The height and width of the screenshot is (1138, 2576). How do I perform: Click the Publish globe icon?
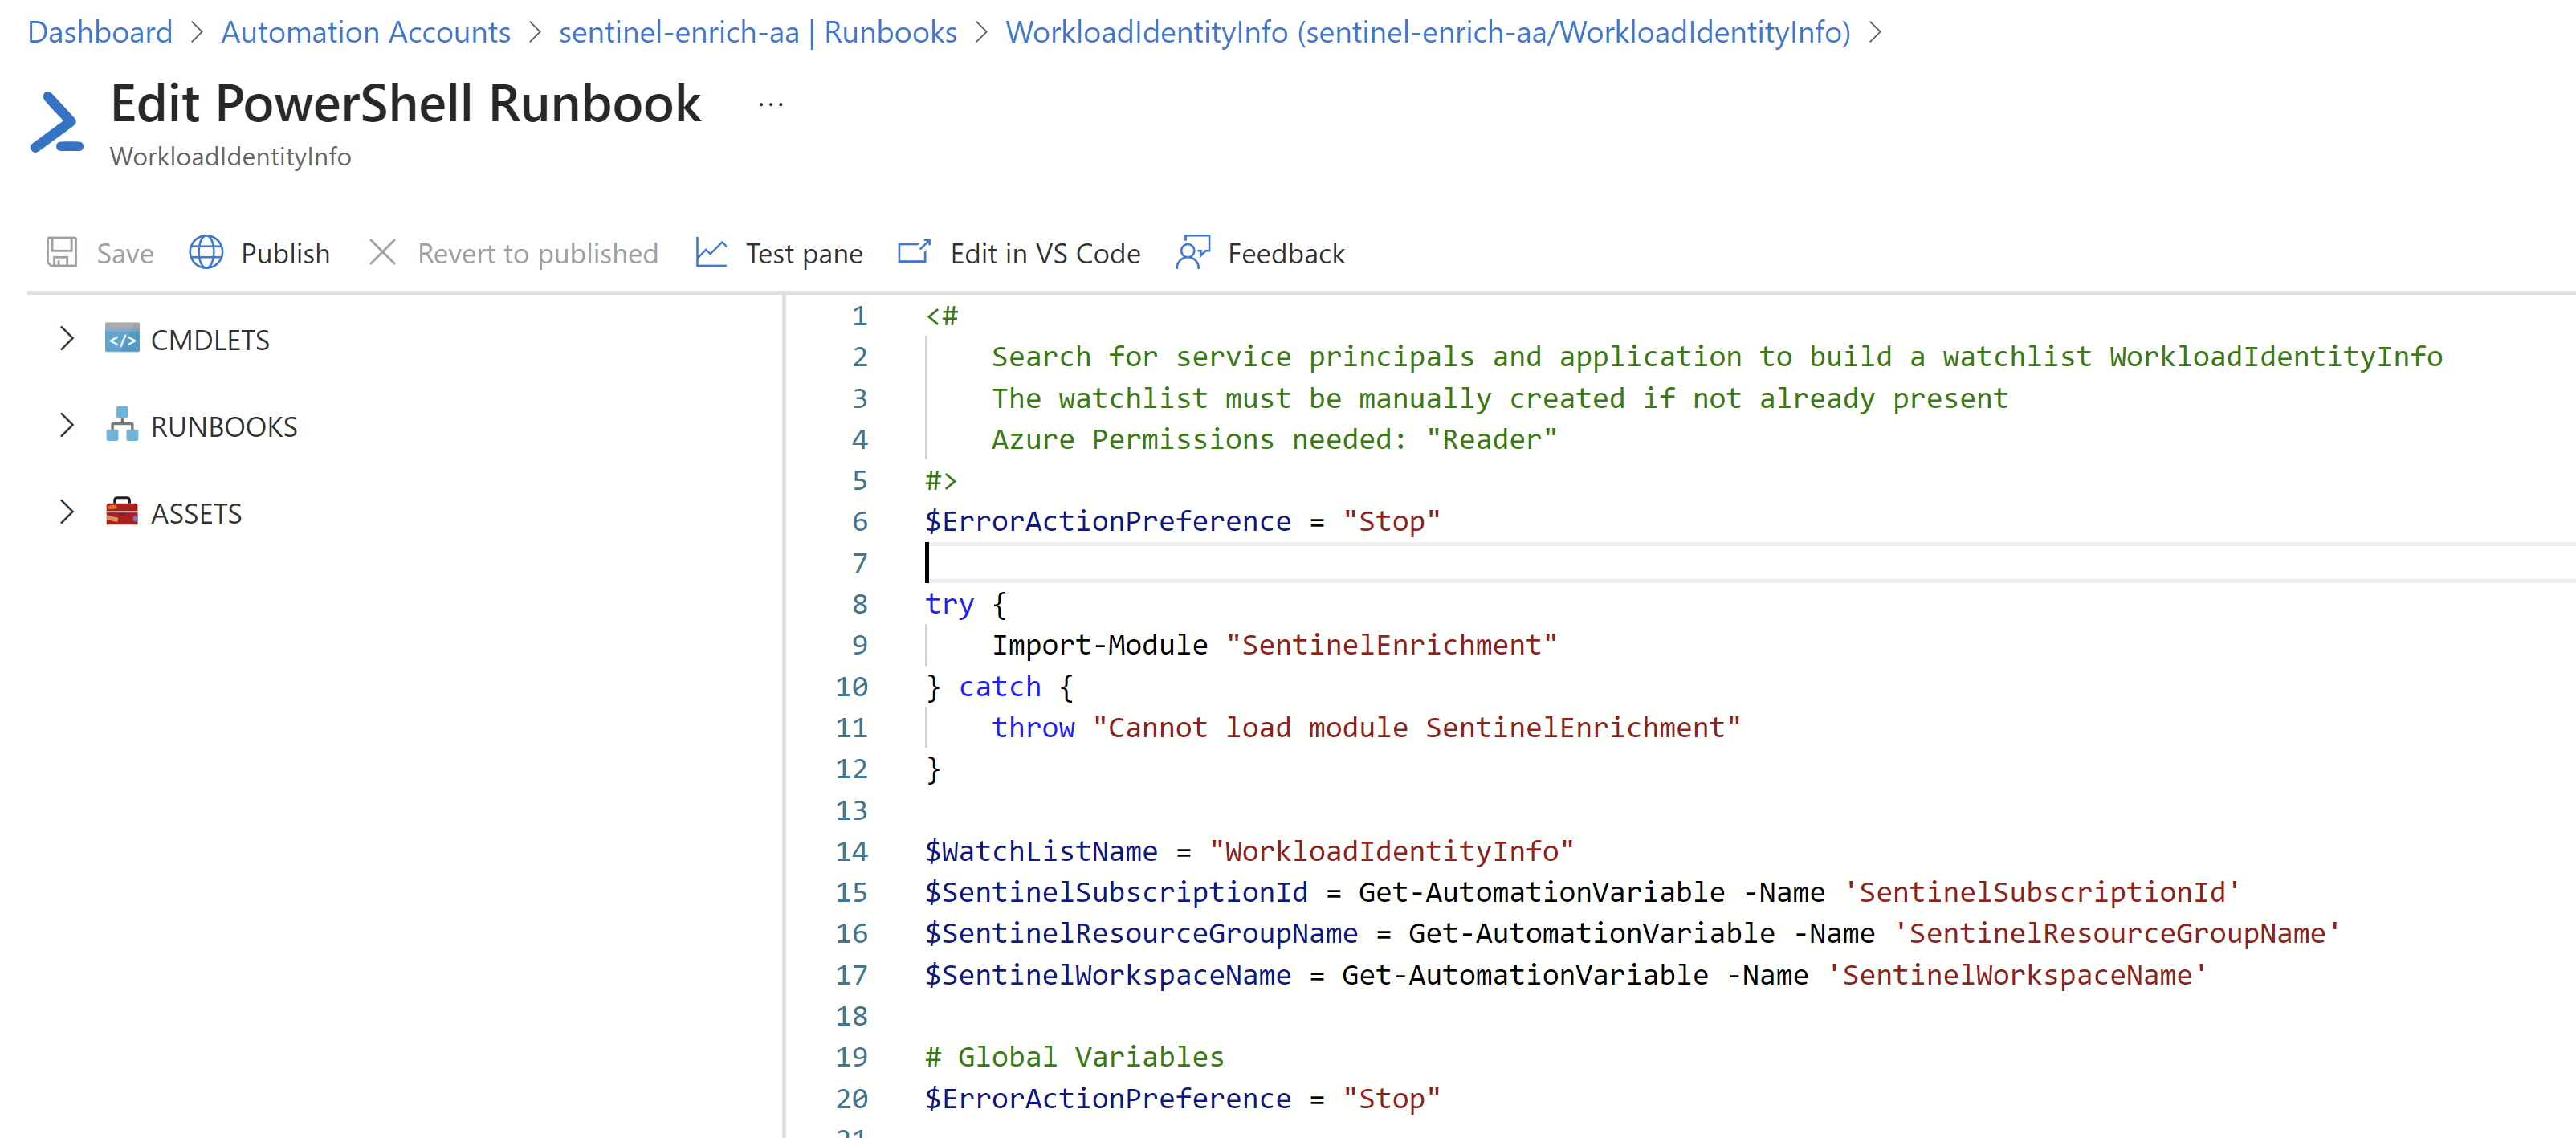206,253
